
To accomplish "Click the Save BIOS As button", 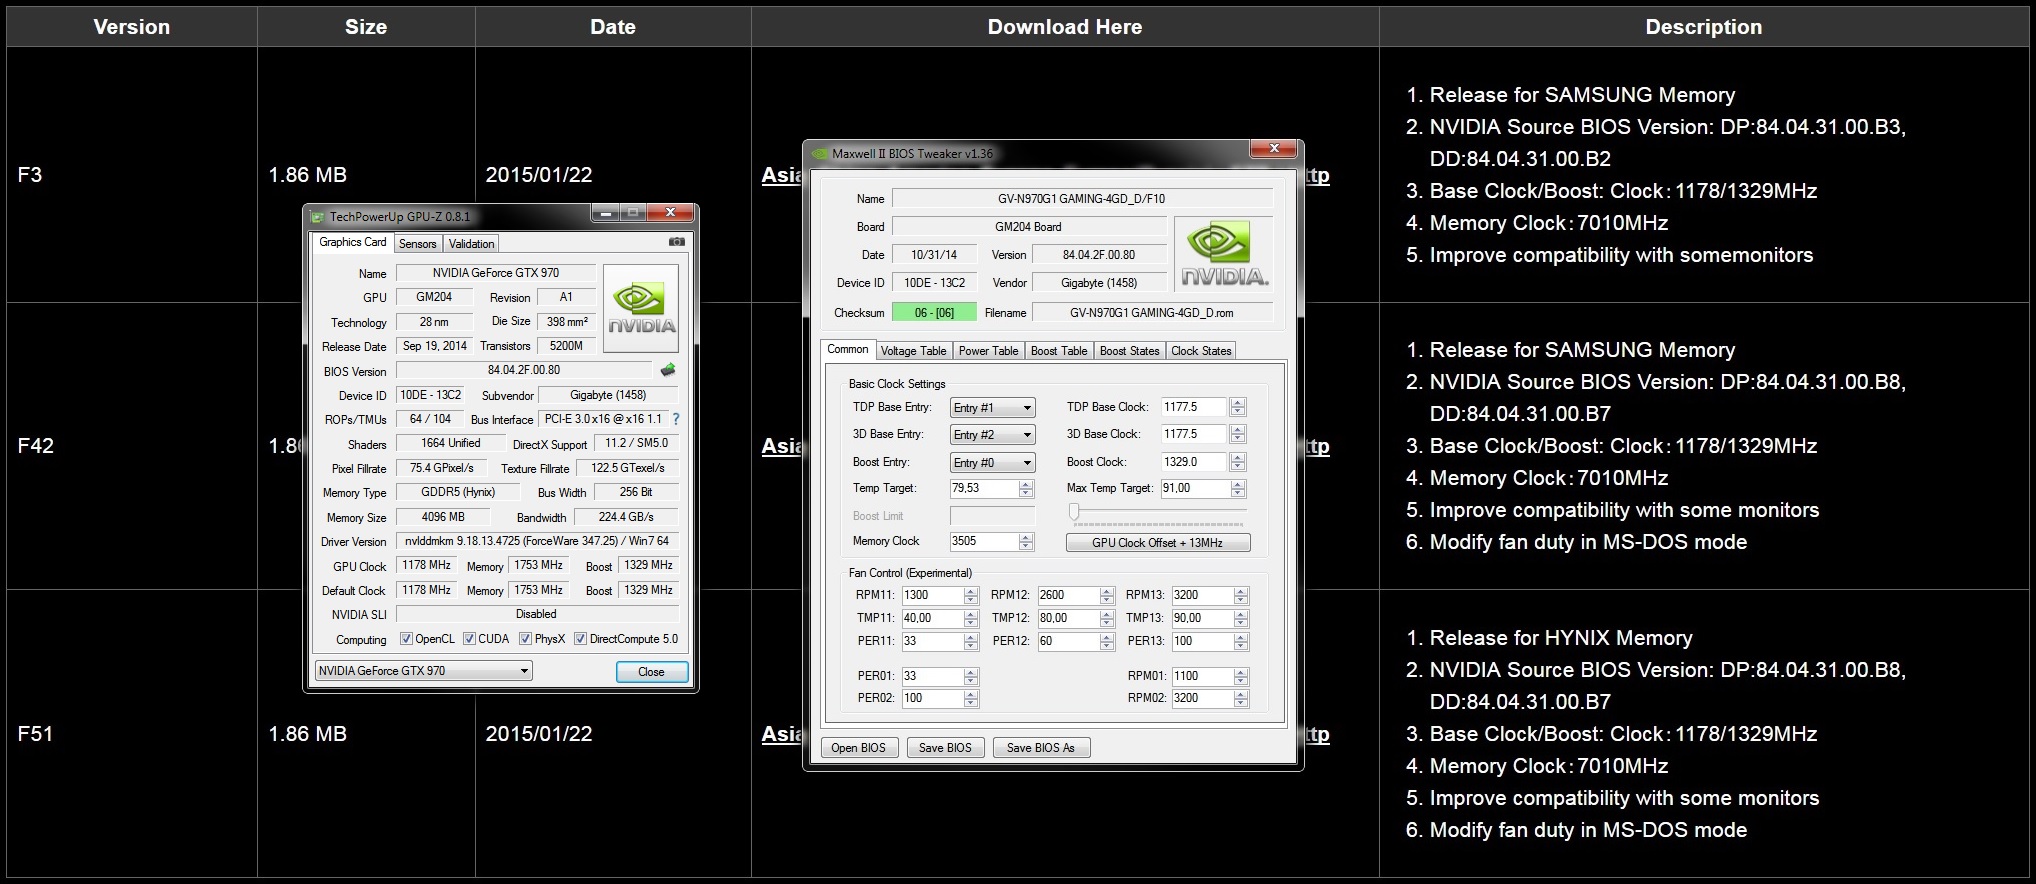I will click(x=1040, y=748).
